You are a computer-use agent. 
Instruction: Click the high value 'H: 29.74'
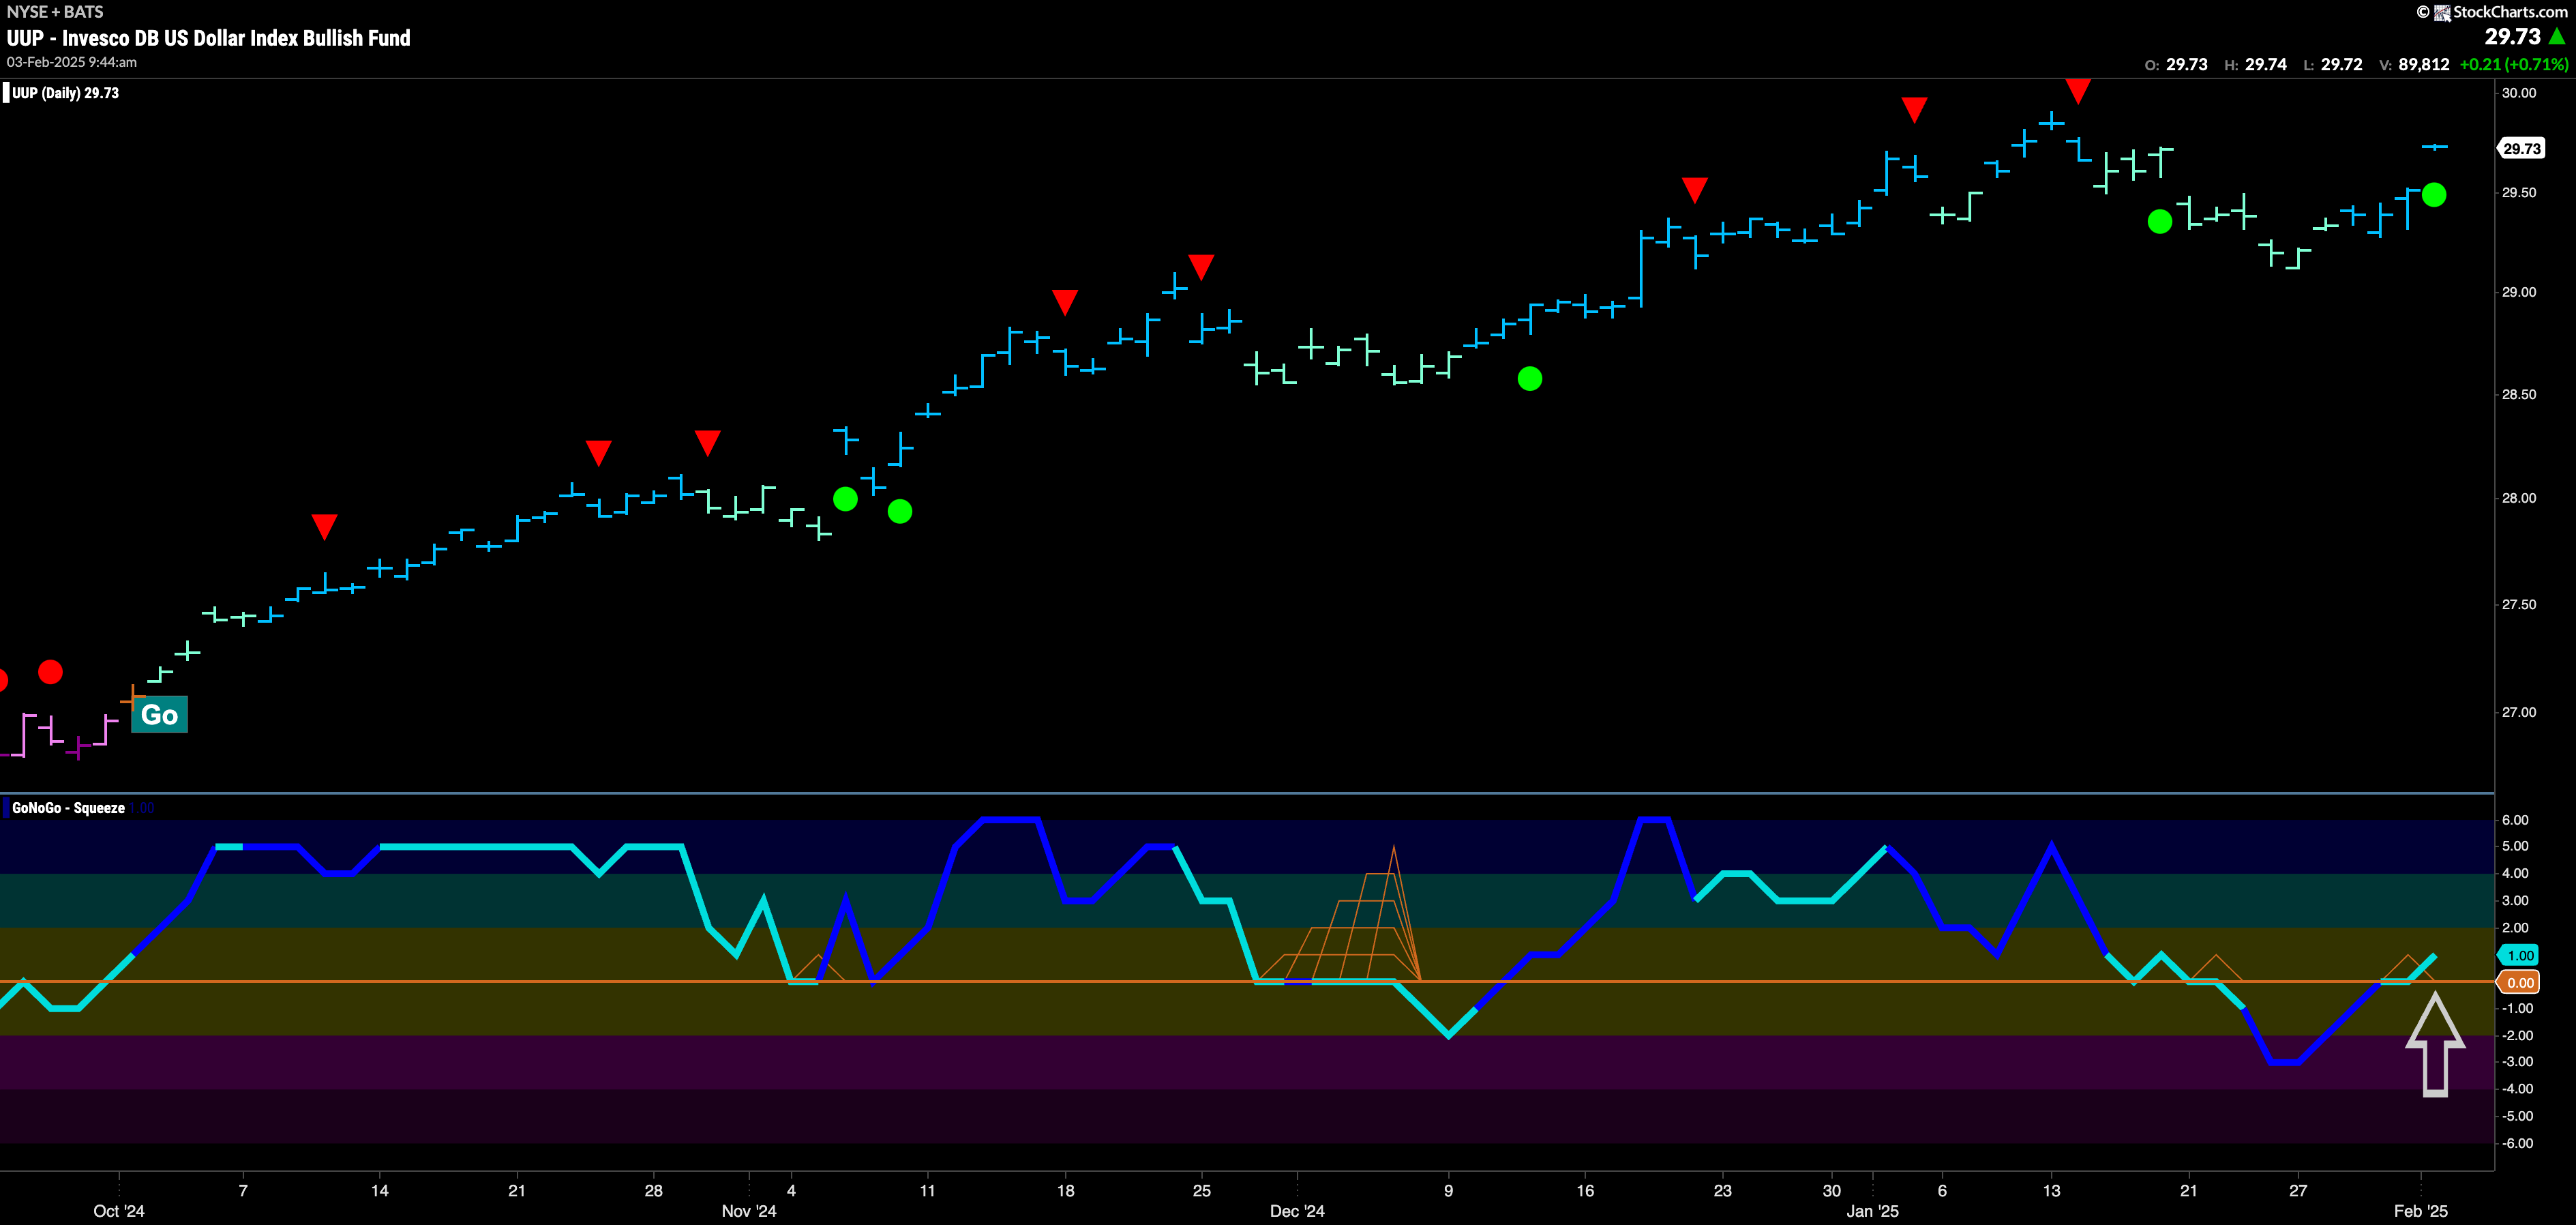2255,64
